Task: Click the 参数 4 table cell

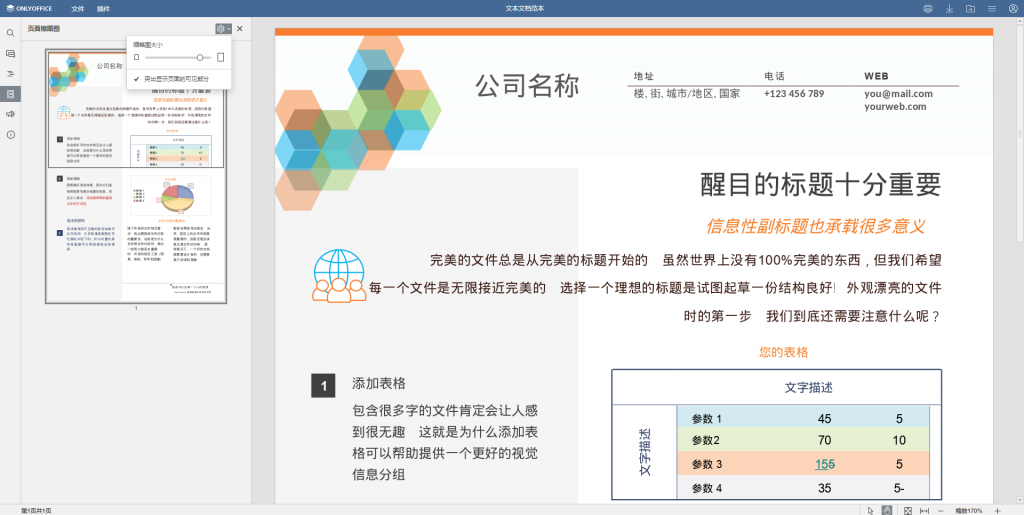Action: pos(707,488)
